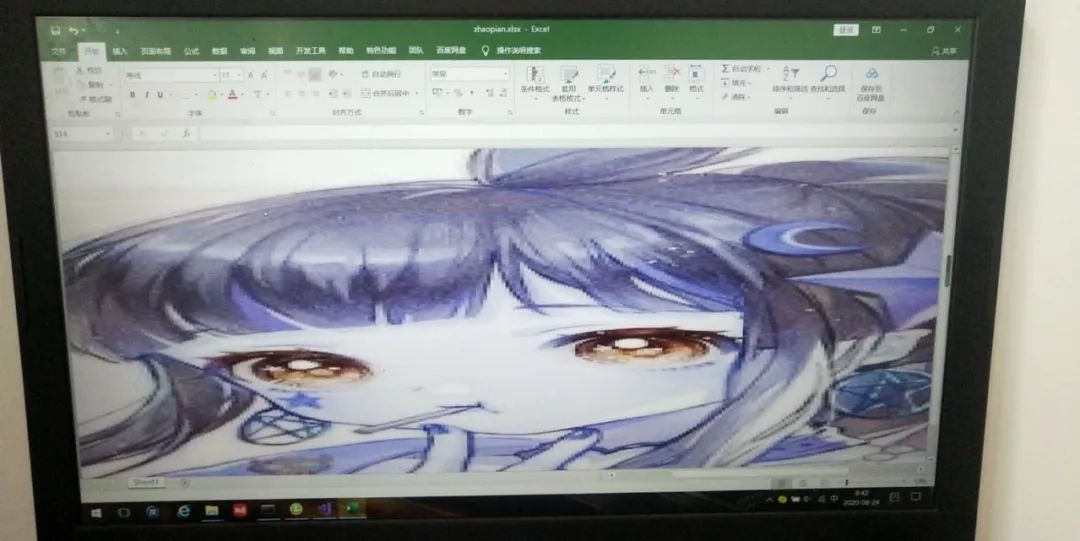Open File Explorer from the taskbar

coord(211,510)
